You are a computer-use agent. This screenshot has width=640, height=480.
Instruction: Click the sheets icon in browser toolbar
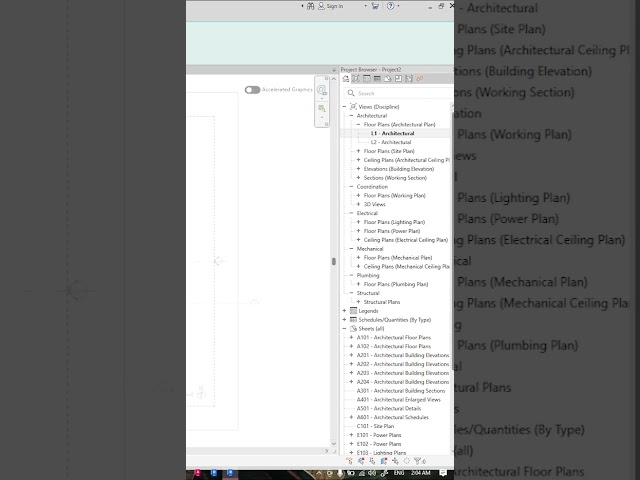388,79
